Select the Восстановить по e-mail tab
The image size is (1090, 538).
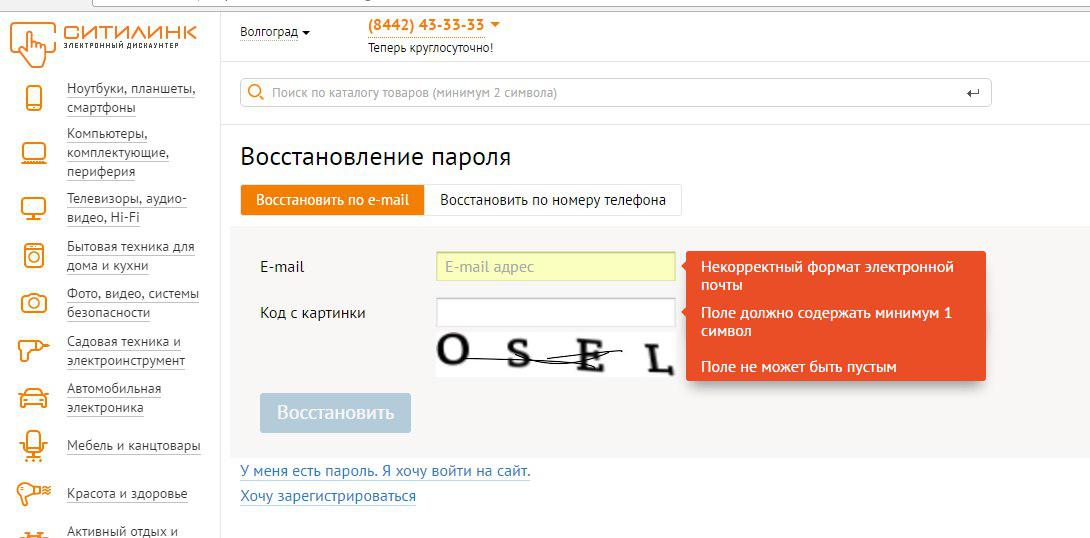(x=332, y=200)
